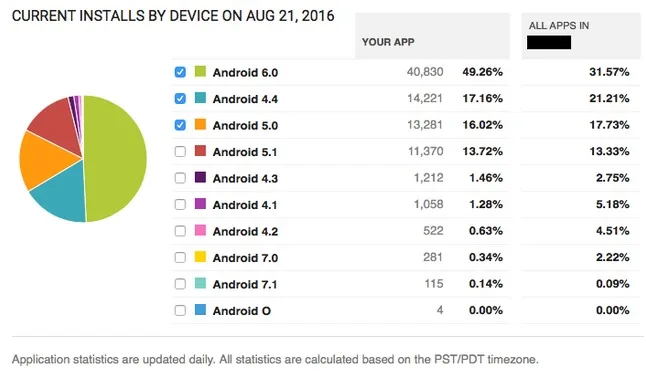Click the teal Android 4.4 pie slice

[62, 194]
